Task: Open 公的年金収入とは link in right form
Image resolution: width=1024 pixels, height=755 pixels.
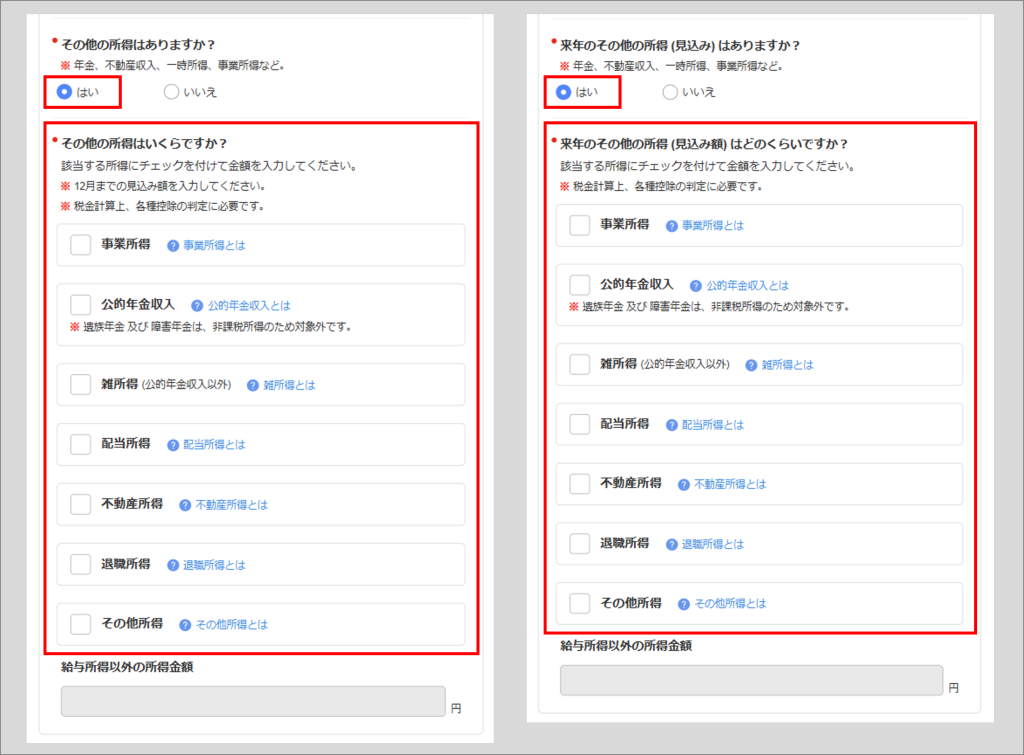Action: click(x=748, y=285)
